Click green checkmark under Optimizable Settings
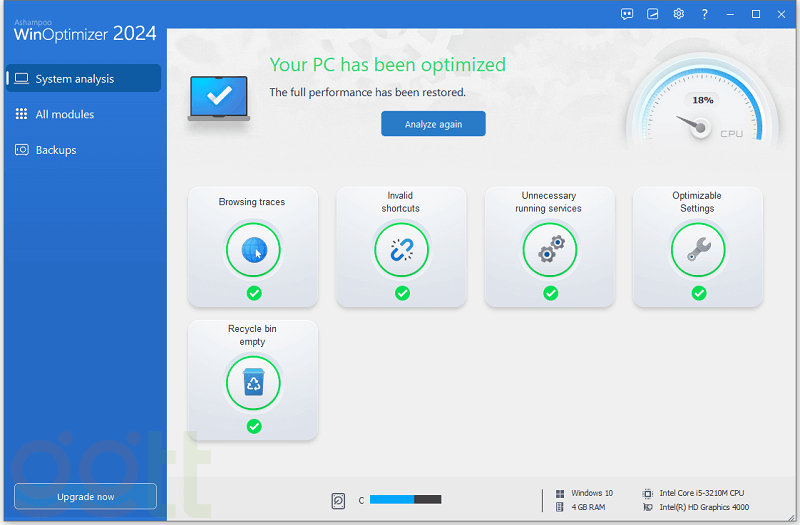This screenshot has height=525, width=800. (x=699, y=293)
